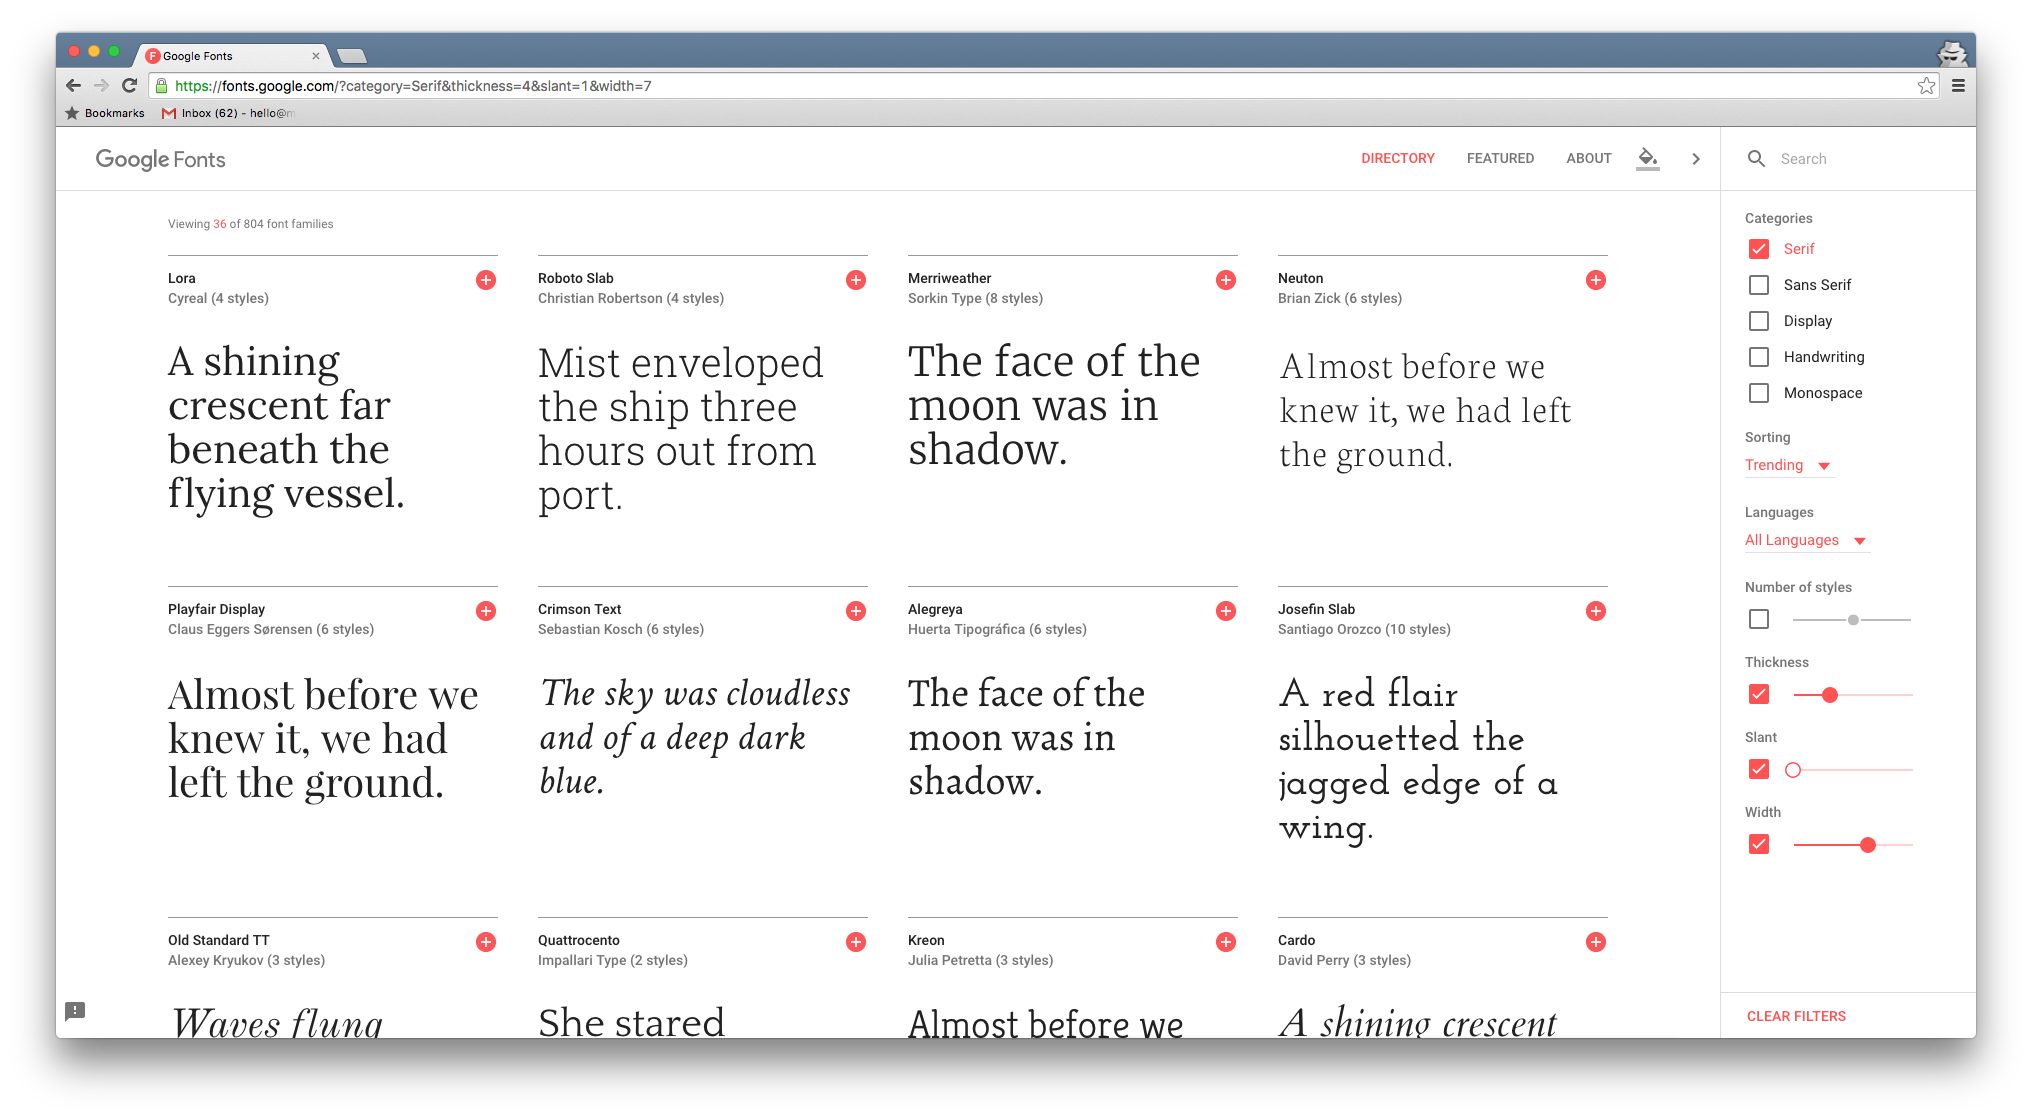
Task: Open the paint bucket color theme picker
Action: tap(1648, 158)
